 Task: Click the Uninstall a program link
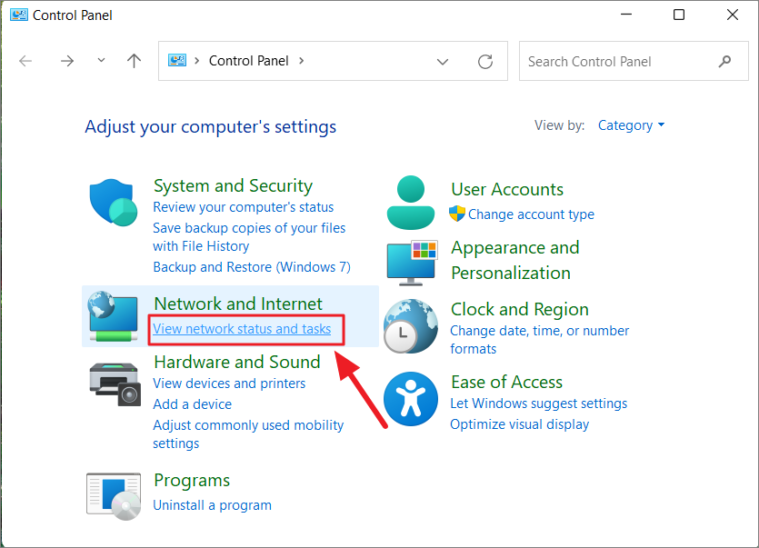click(212, 505)
